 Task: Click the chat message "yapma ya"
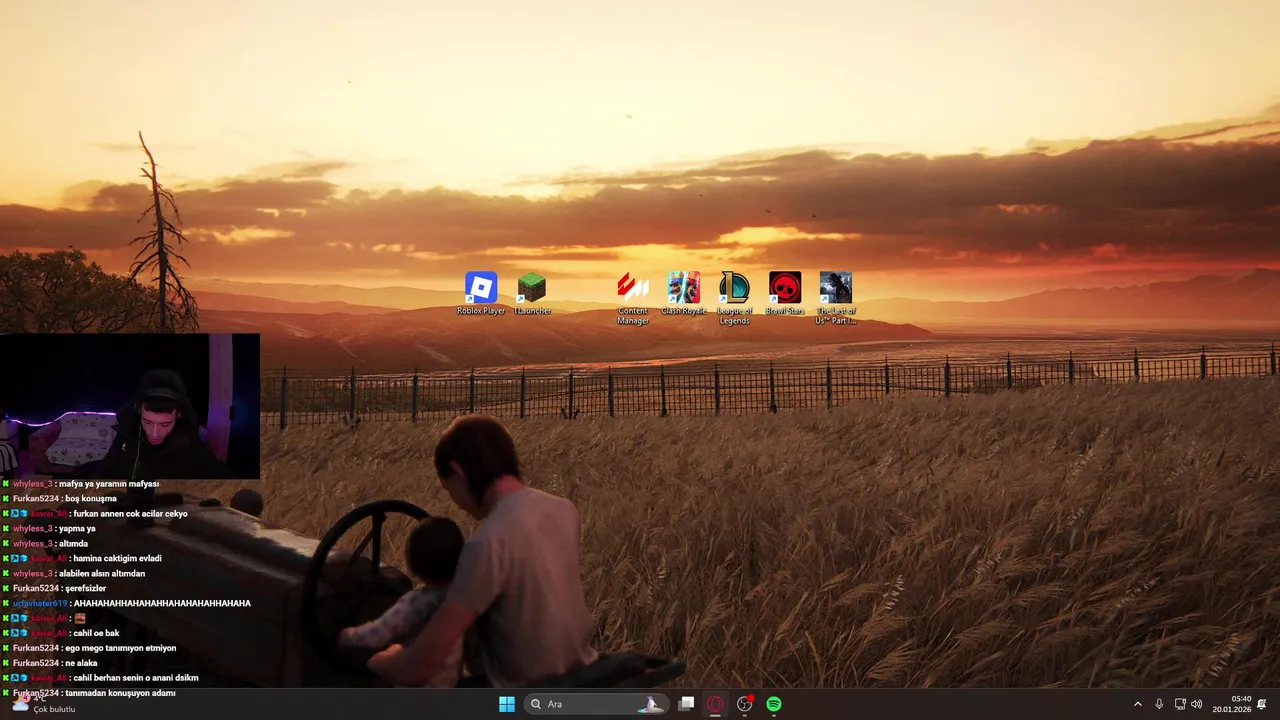[x=77, y=529]
